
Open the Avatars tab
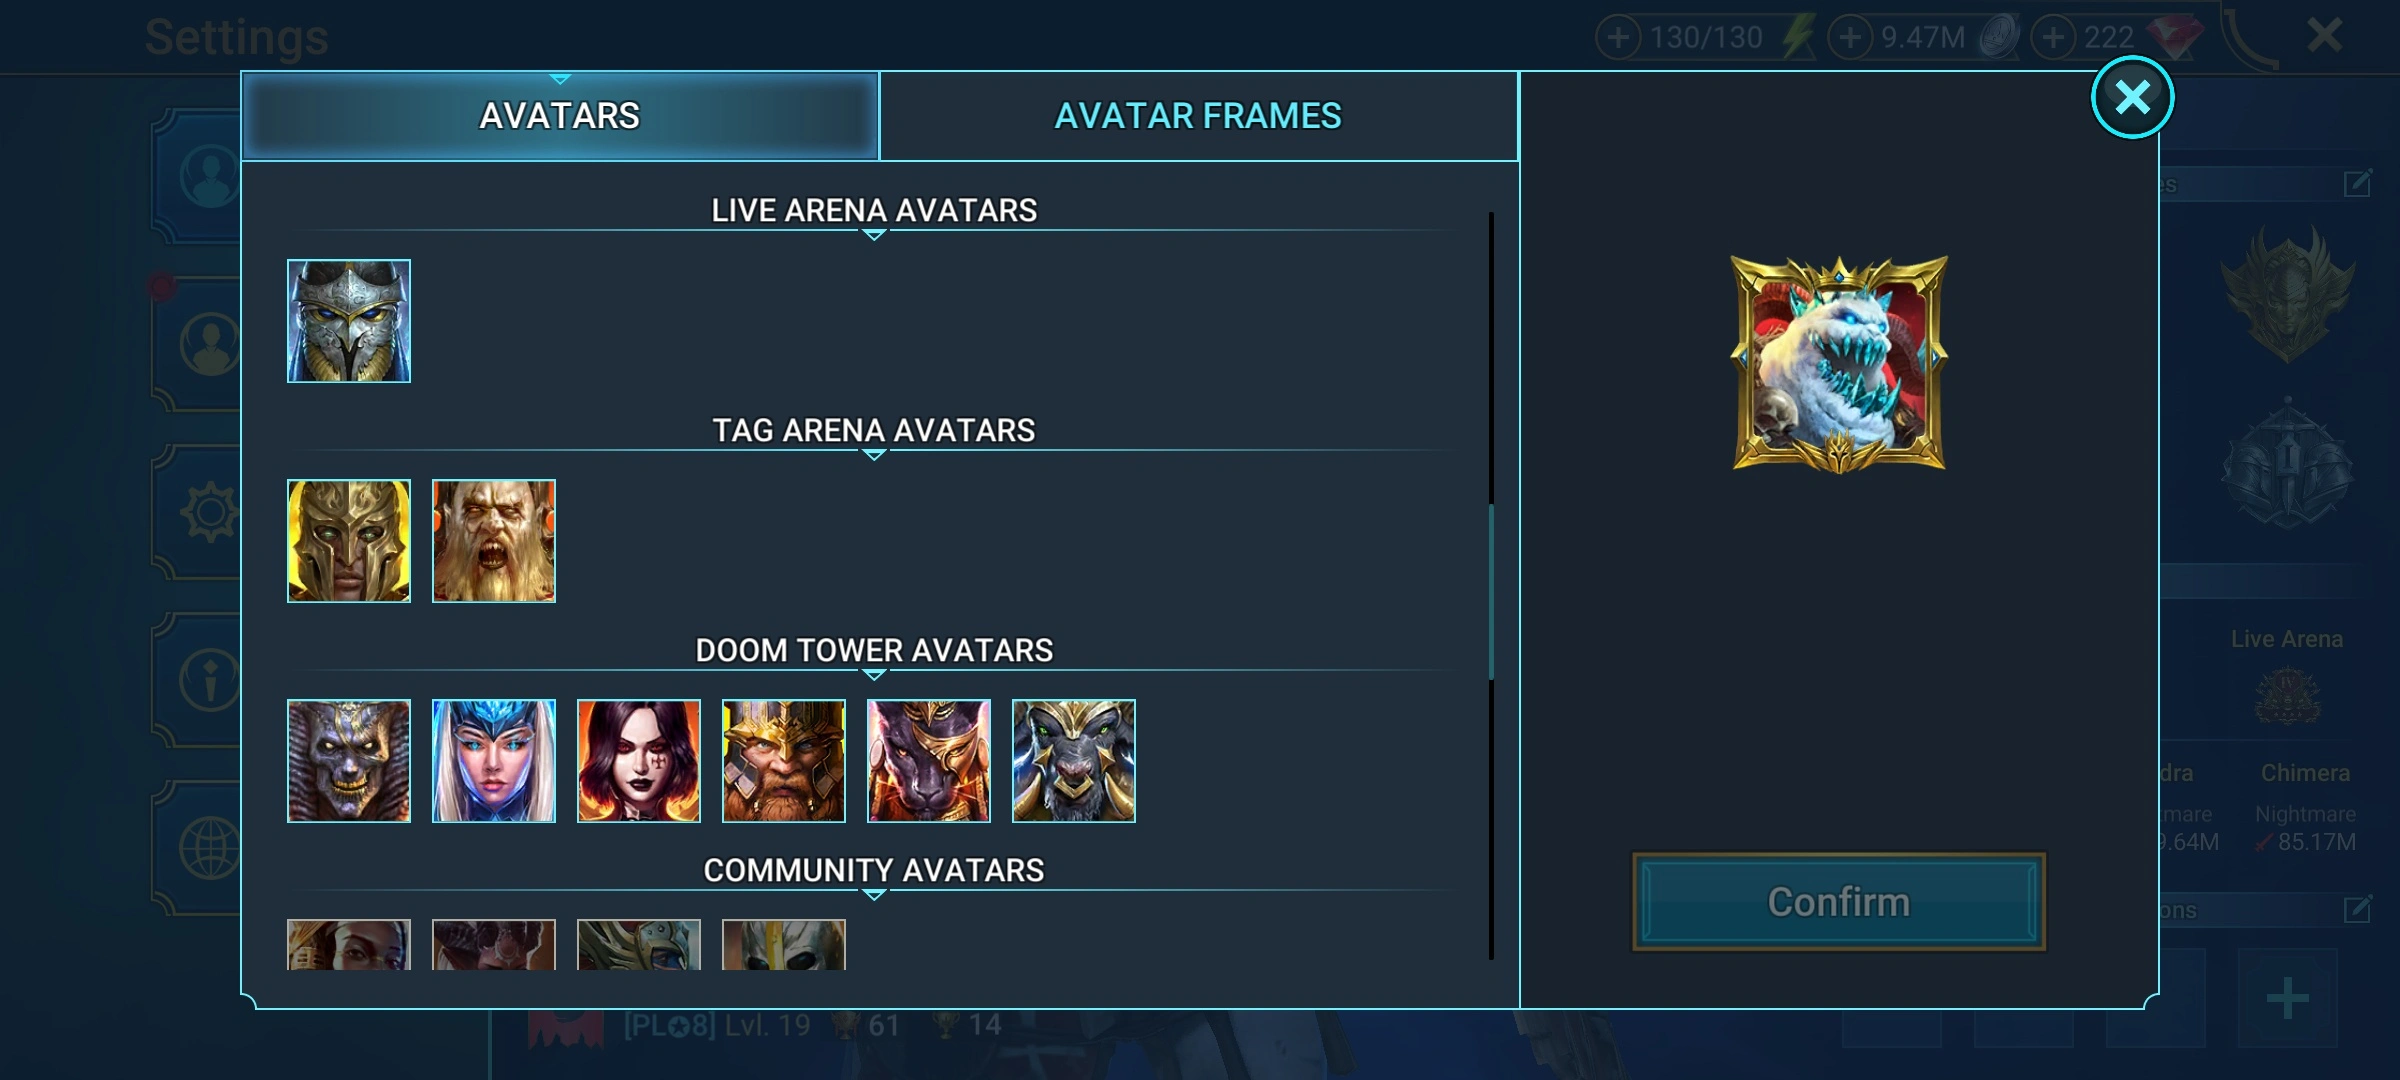[560, 116]
